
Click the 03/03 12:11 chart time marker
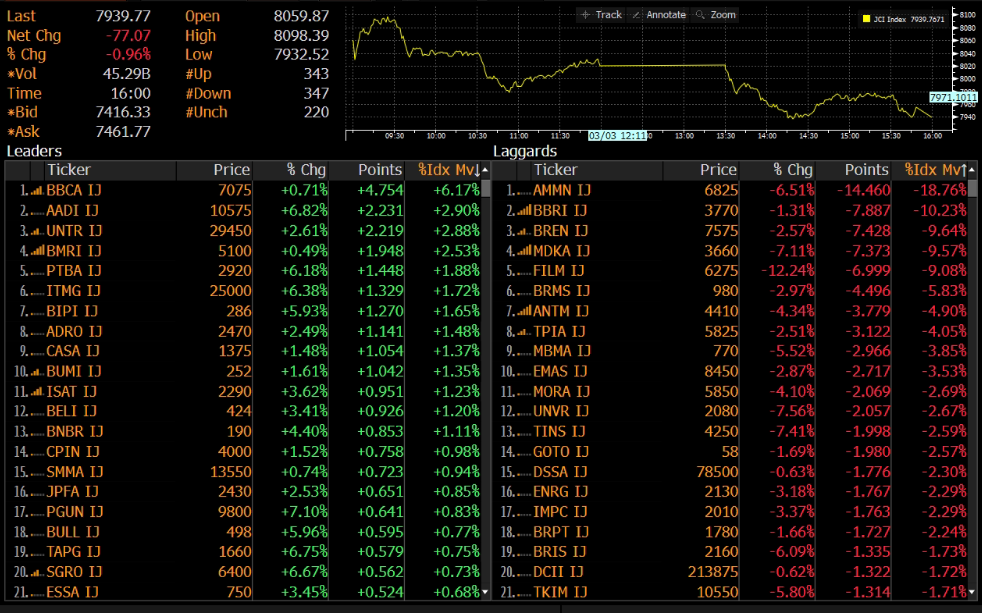point(619,135)
